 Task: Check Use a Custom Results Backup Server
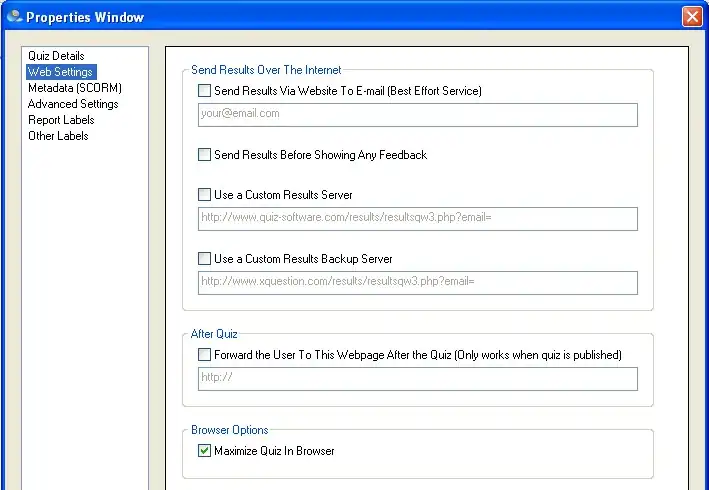205,259
